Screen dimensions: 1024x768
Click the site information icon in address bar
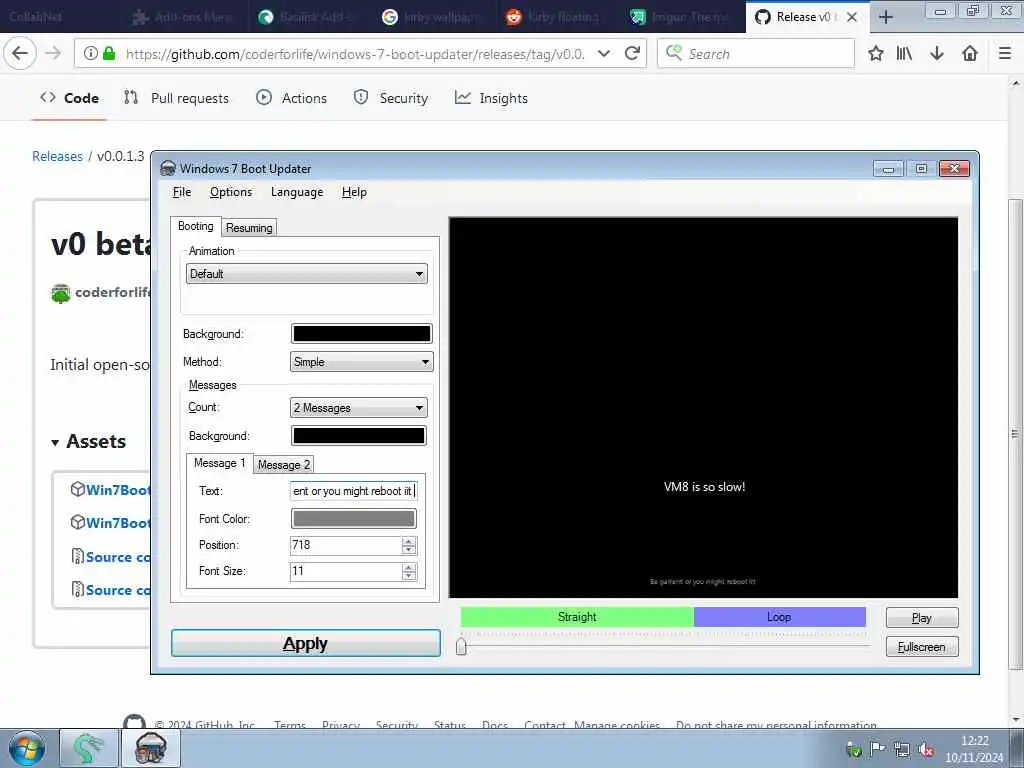(91, 54)
